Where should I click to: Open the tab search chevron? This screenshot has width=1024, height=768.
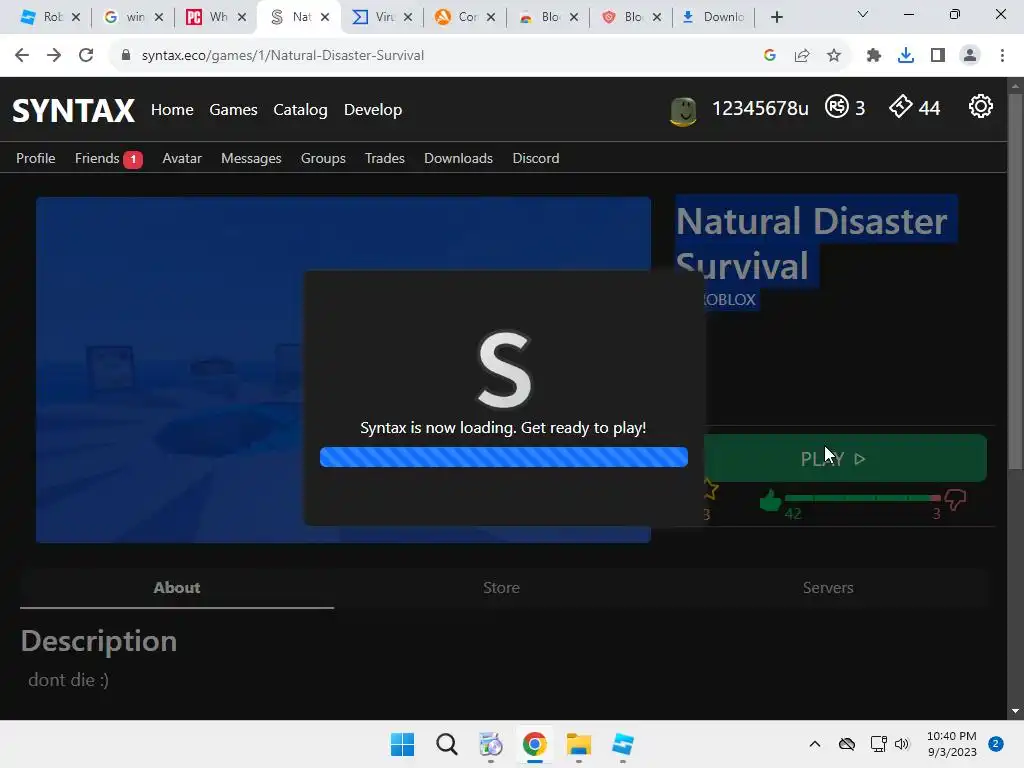pyautogui.click(x=863, y=14)
